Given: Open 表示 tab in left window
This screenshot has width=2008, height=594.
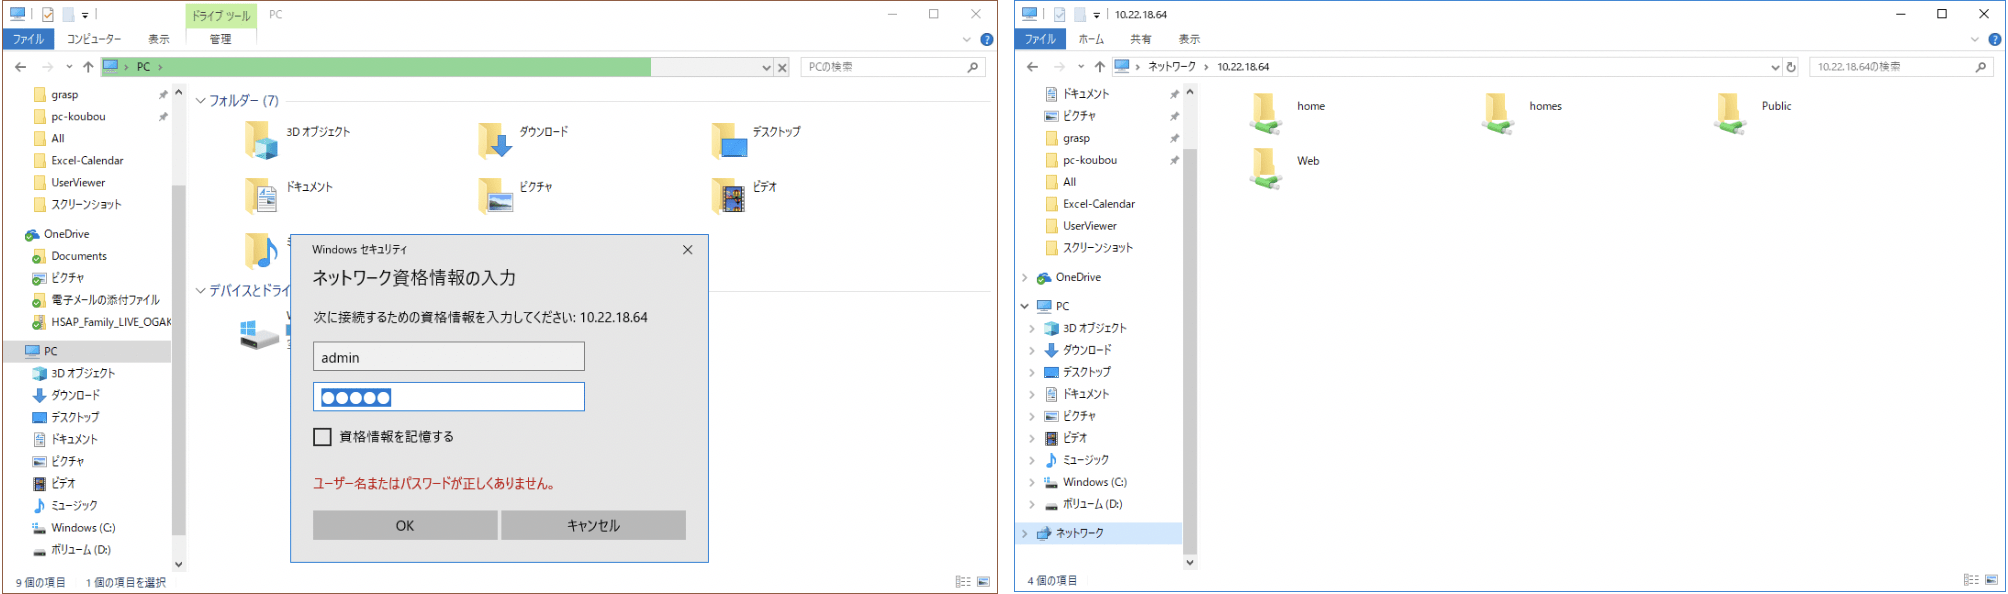Looking at the screenshot, I should [159, 39].
